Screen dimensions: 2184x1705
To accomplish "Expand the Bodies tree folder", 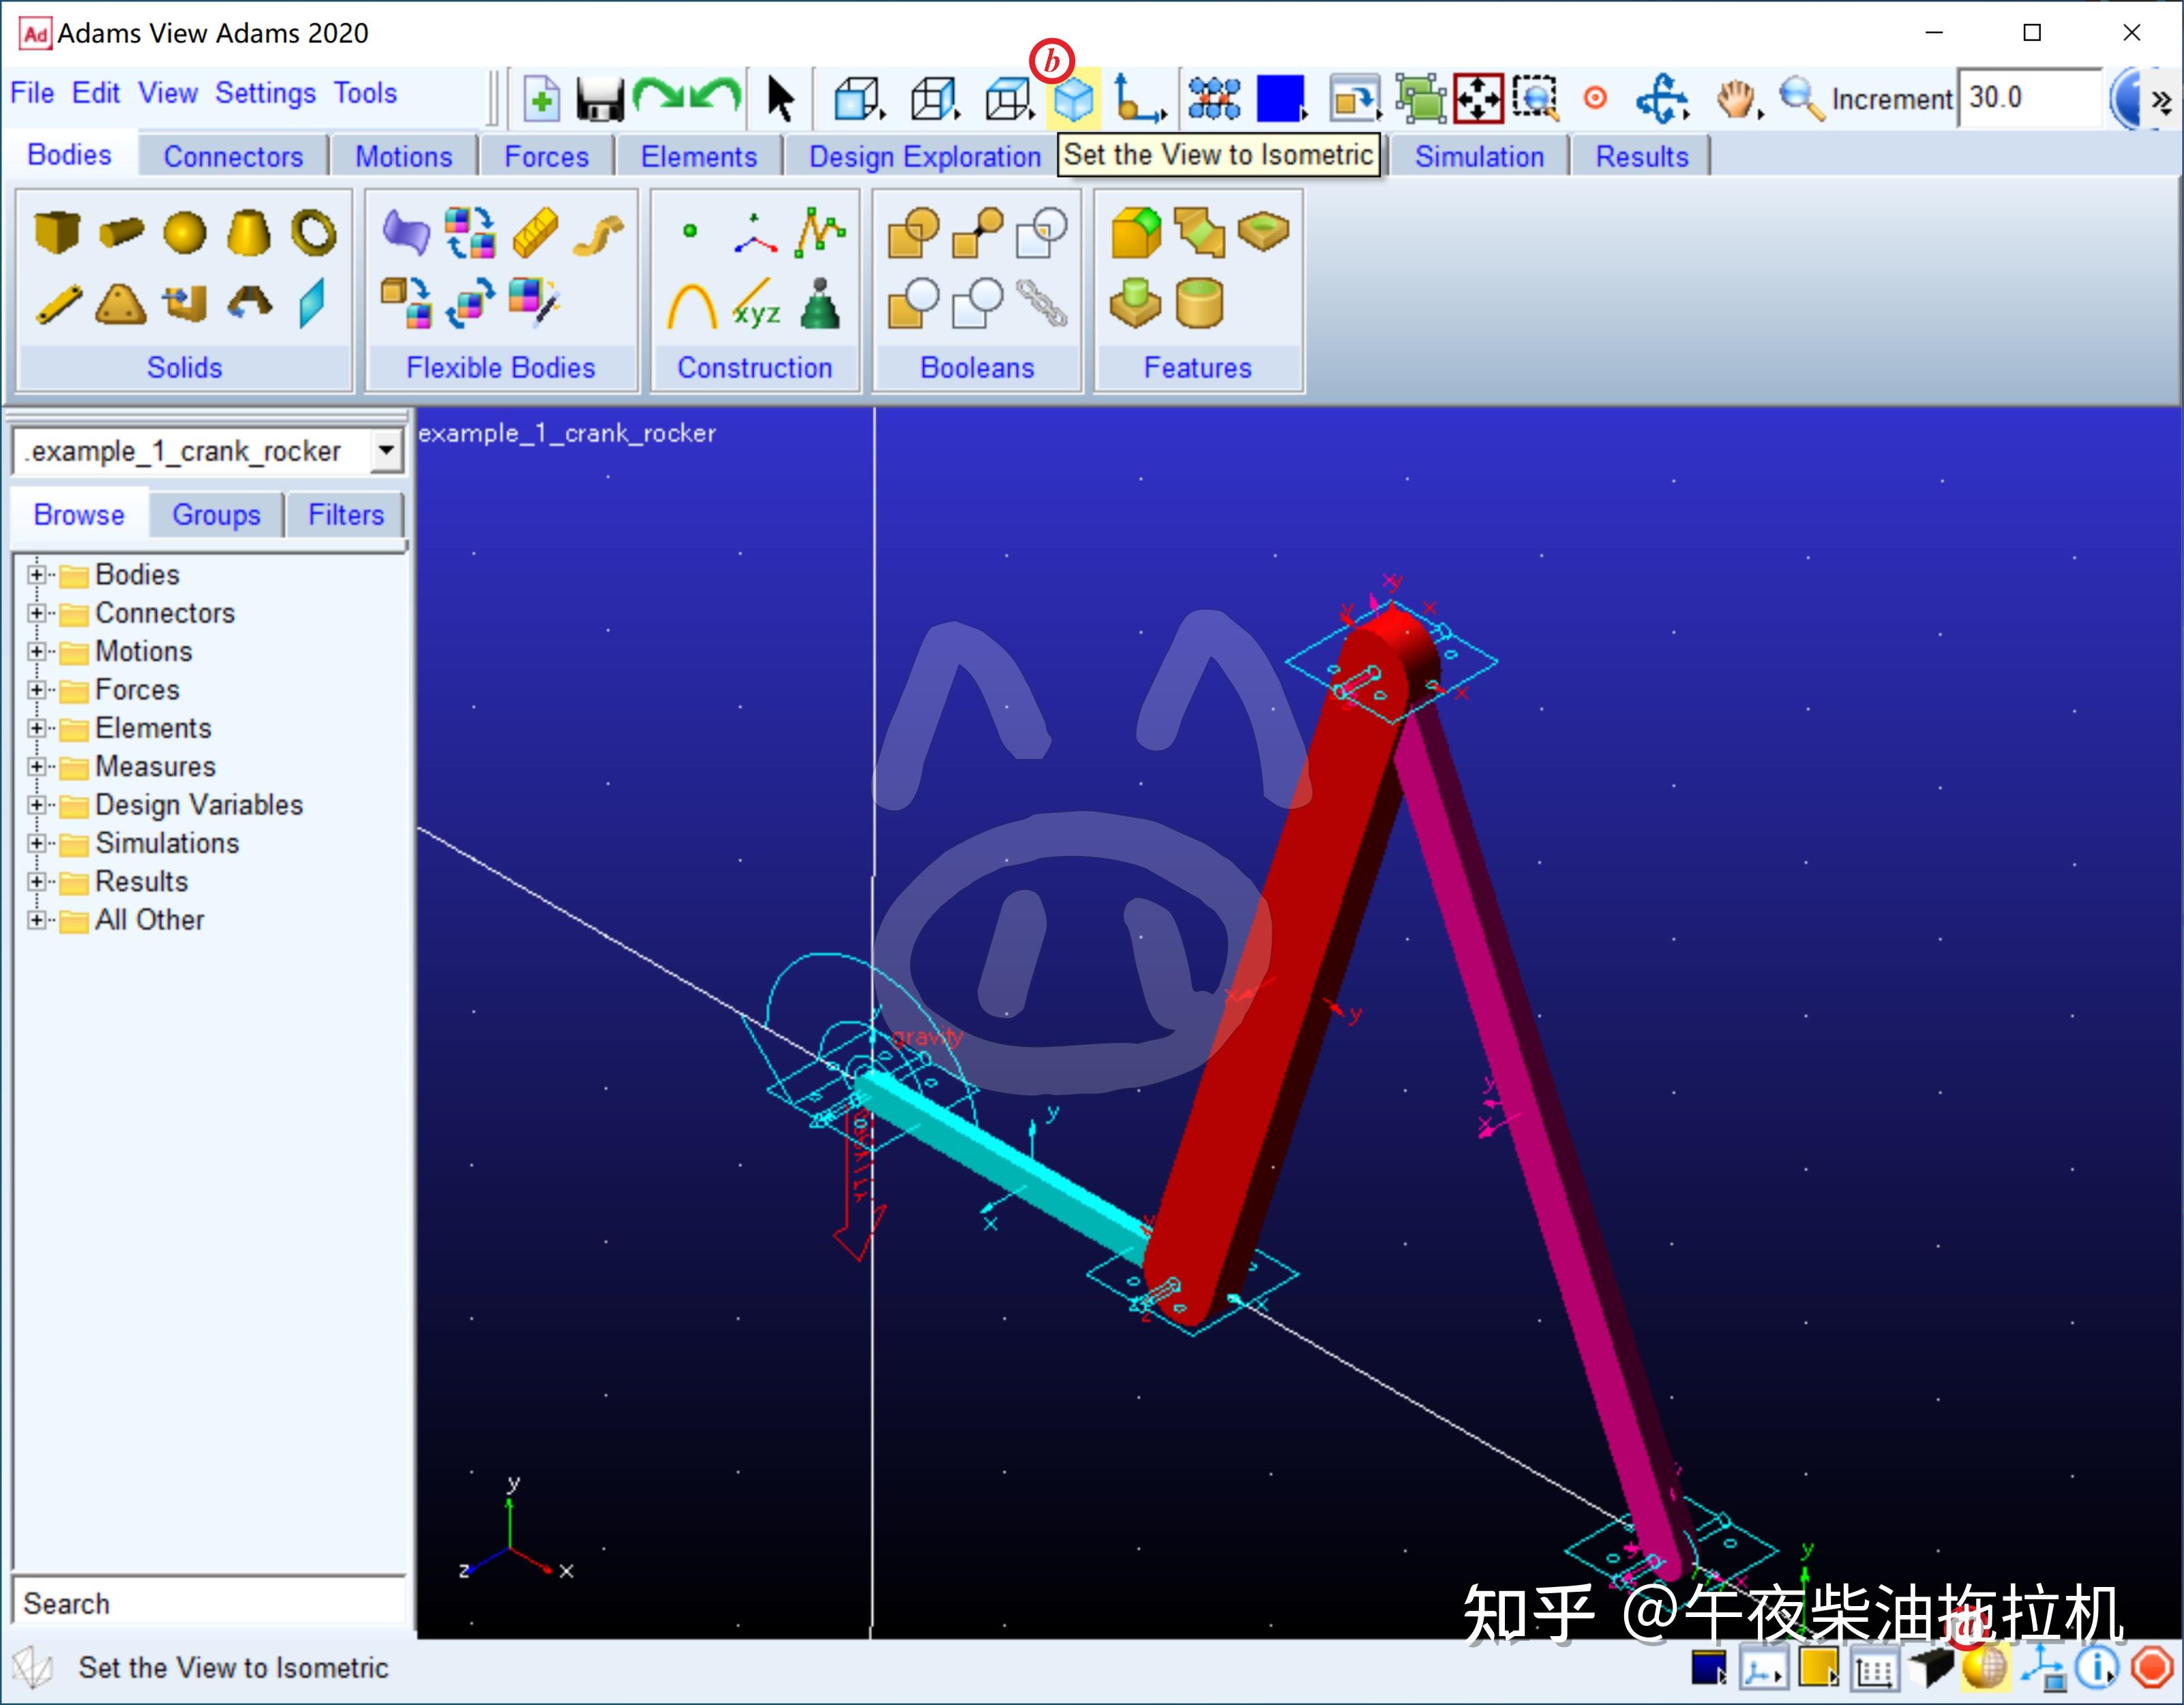I will point(37,575).
